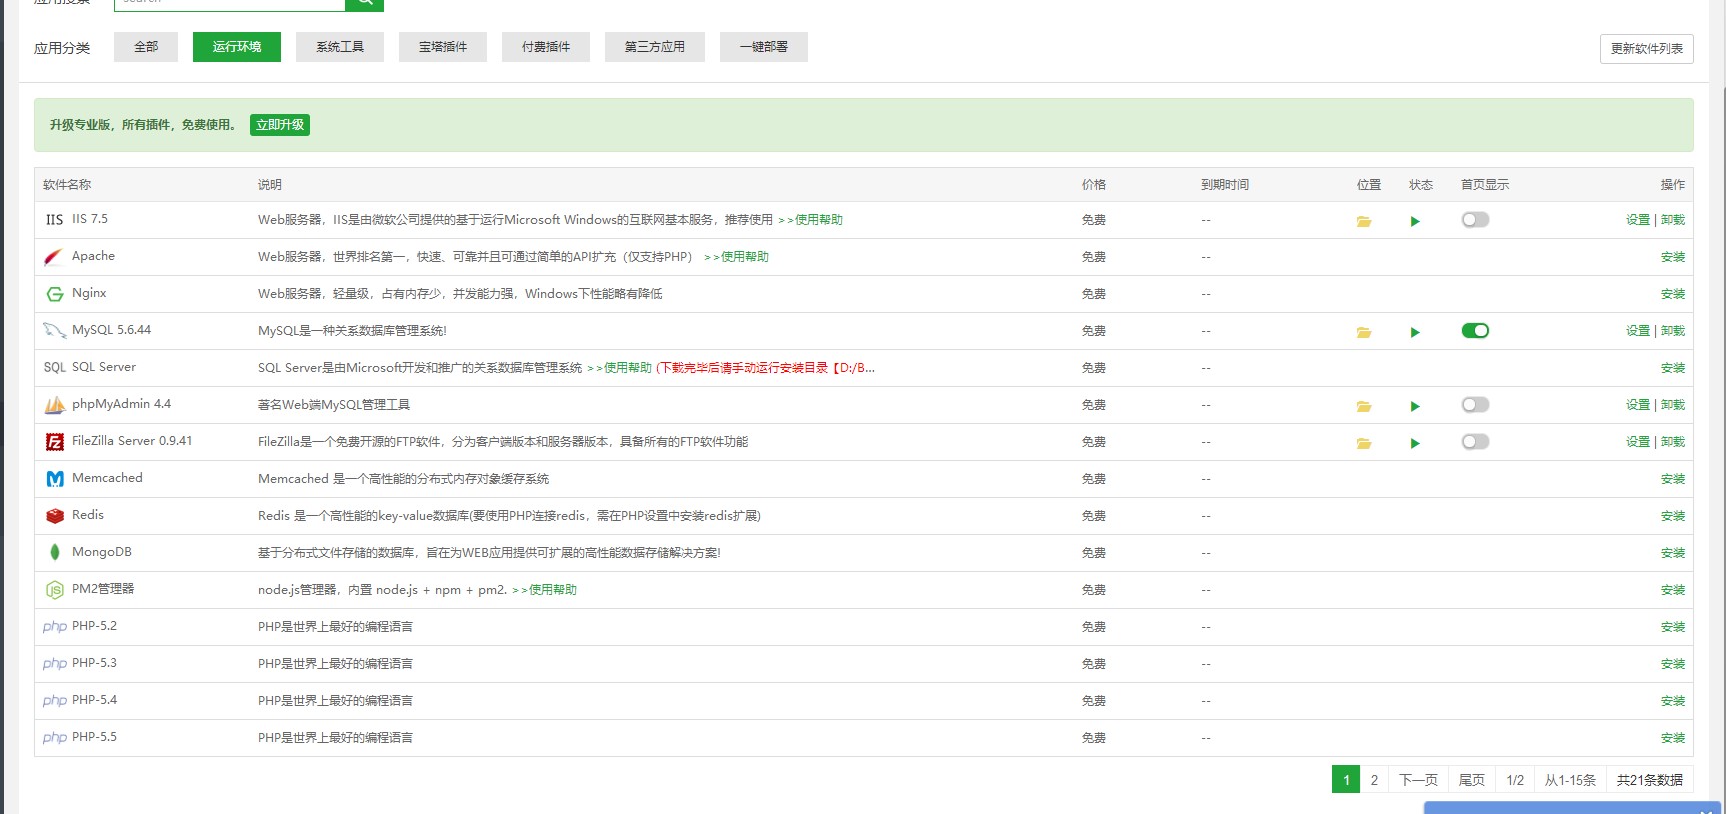Focus the application search input field
The image size is (1726, 814).
click(230, 4)
